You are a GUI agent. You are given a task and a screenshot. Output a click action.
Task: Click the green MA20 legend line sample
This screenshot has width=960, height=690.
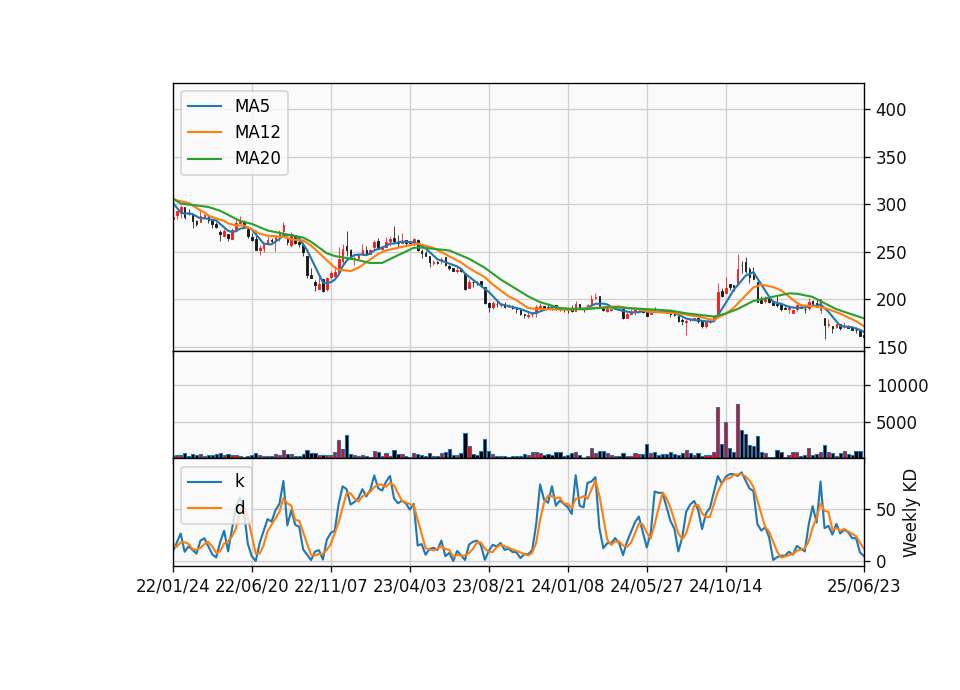click(x=204, y=159)
